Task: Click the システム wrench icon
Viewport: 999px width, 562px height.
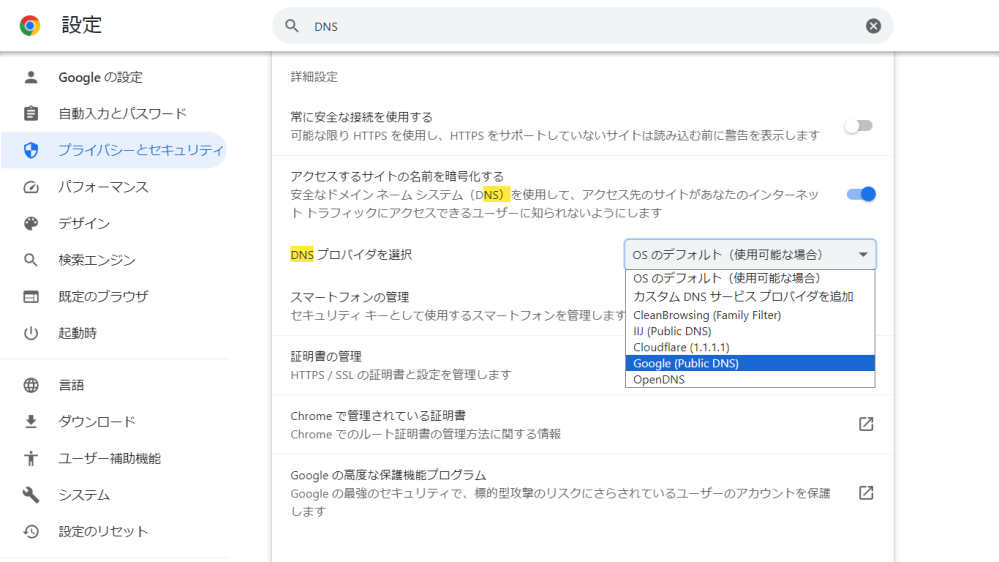Action: click(31, 495)
